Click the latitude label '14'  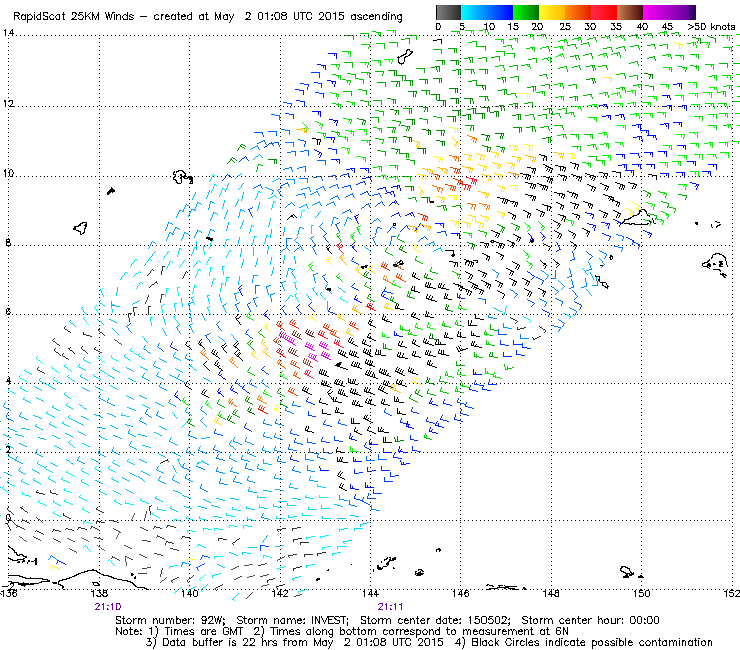pos(8,33)
